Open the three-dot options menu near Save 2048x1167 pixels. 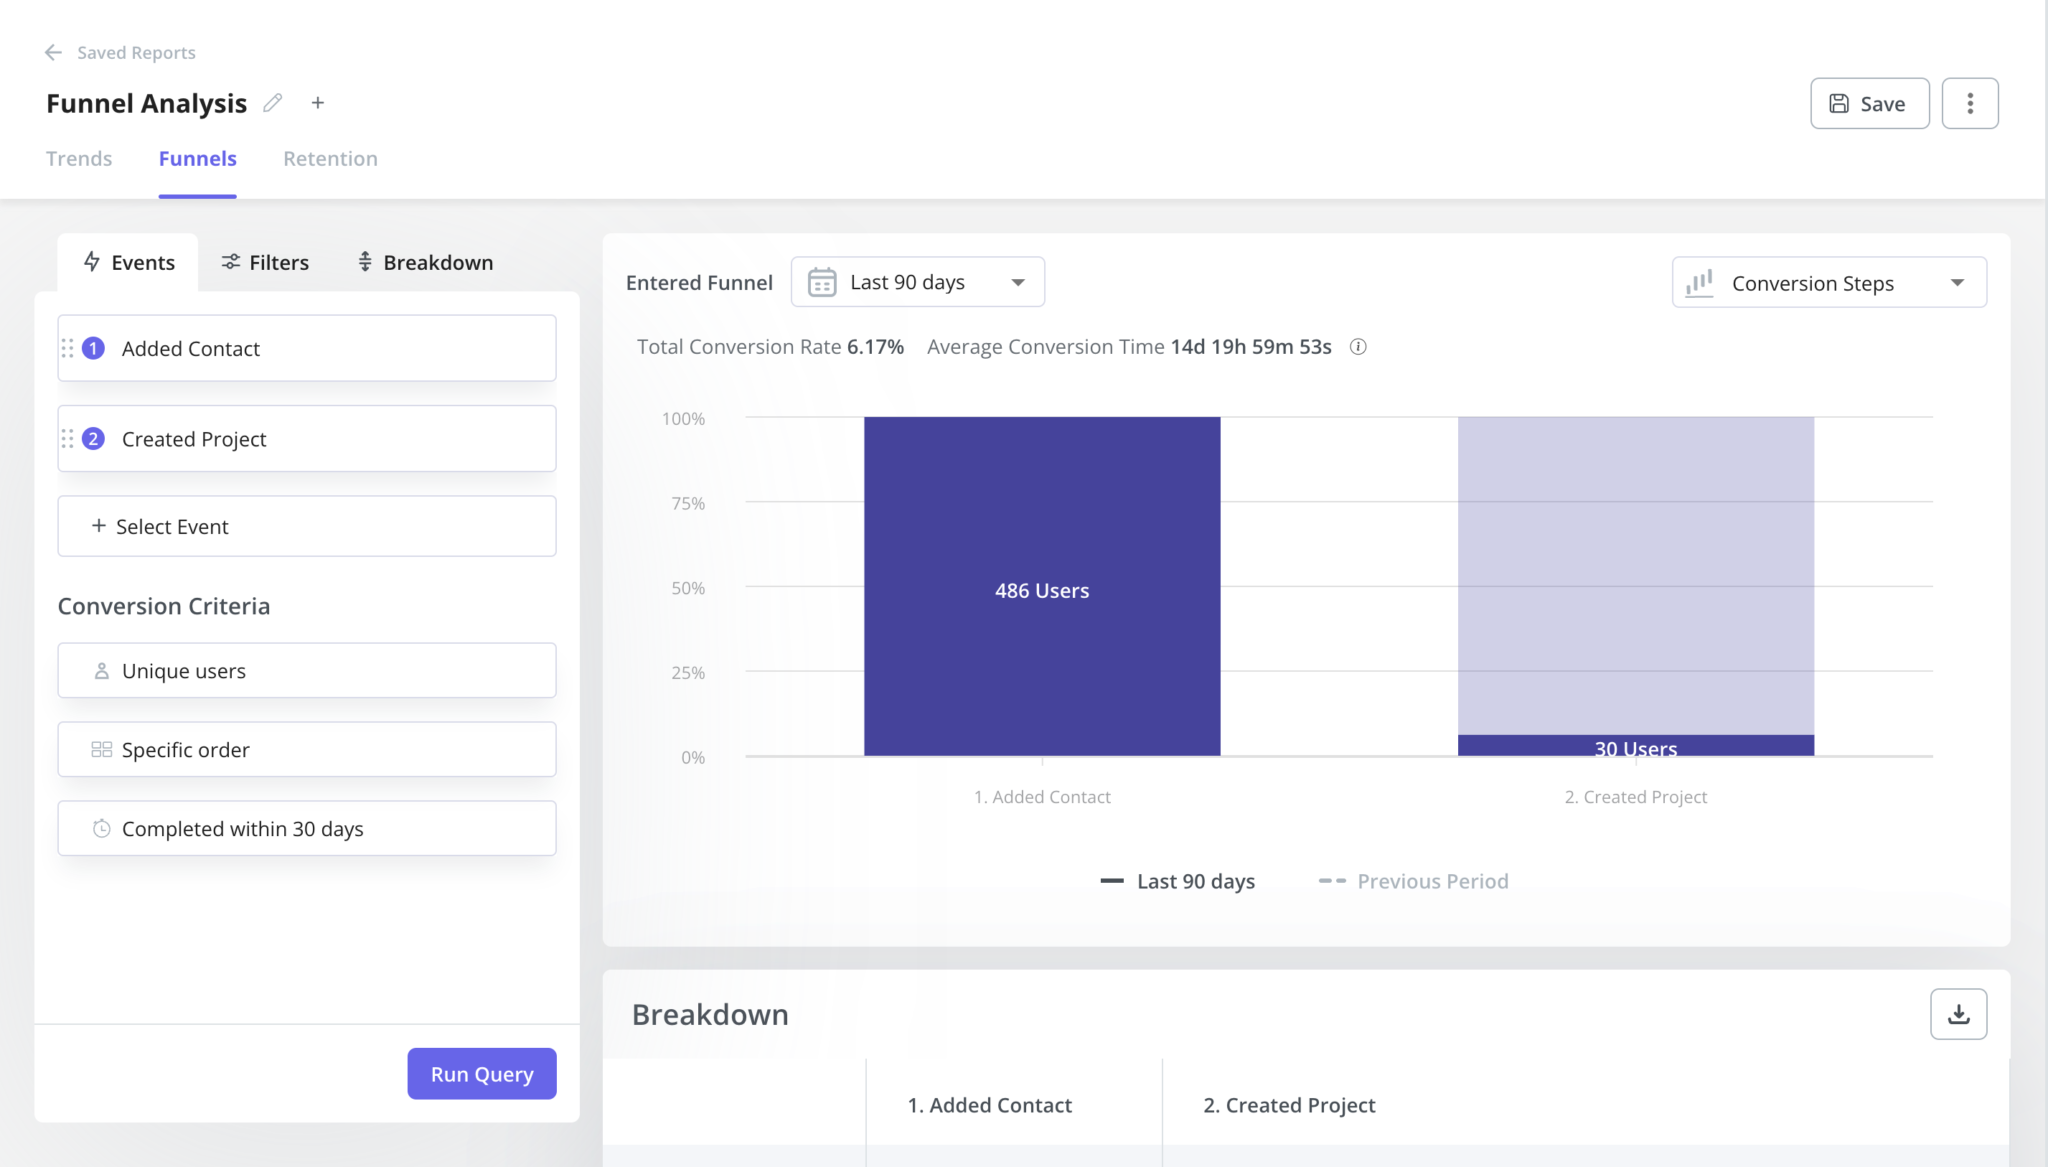tap(1971, 102)
